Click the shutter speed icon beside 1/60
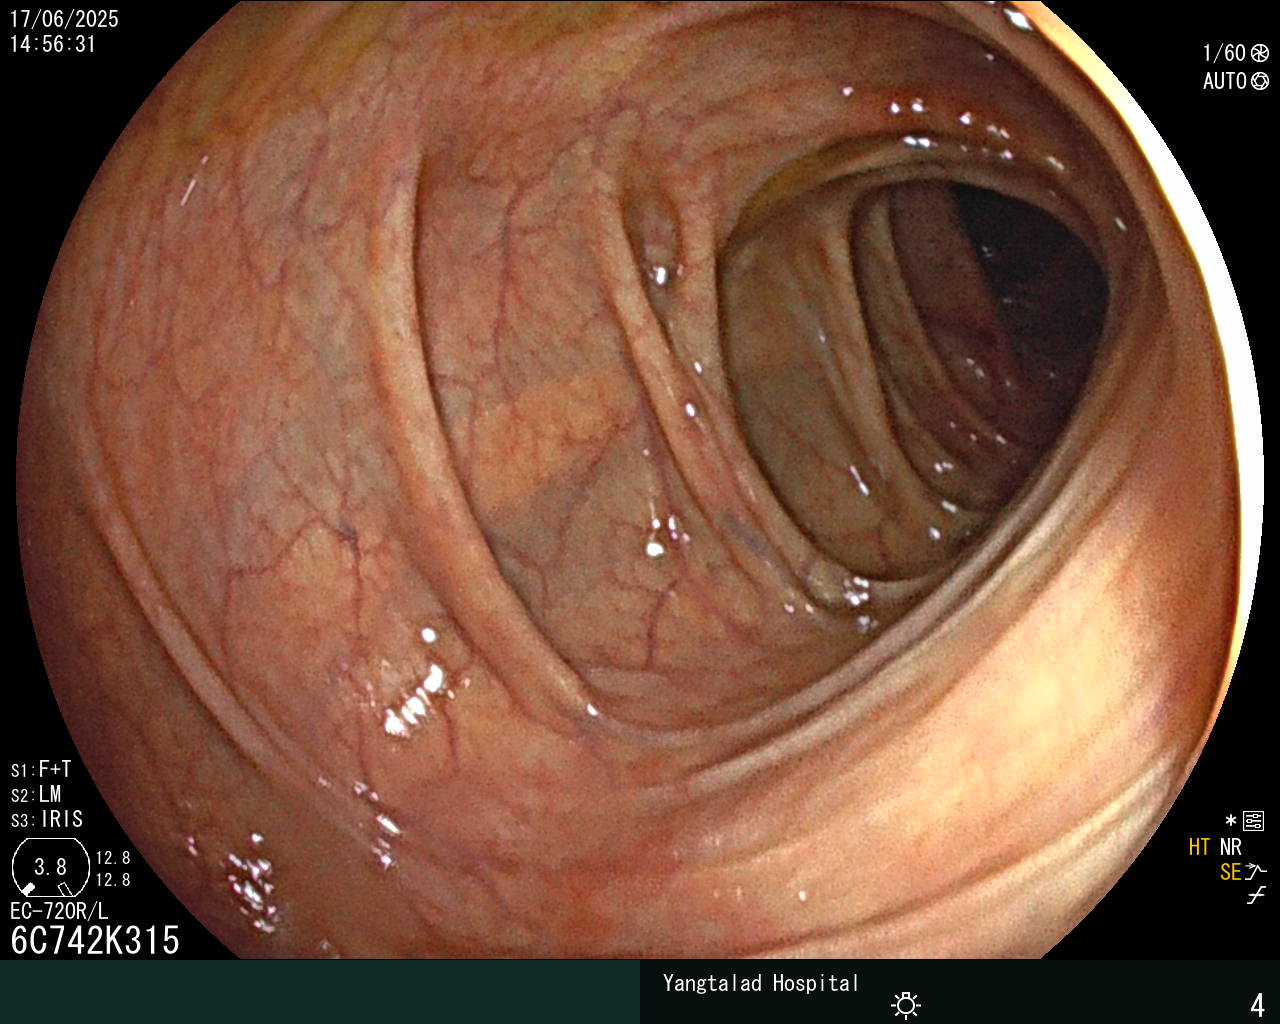This screenshot has height=1024, width=1280. tap(1260, 54)
